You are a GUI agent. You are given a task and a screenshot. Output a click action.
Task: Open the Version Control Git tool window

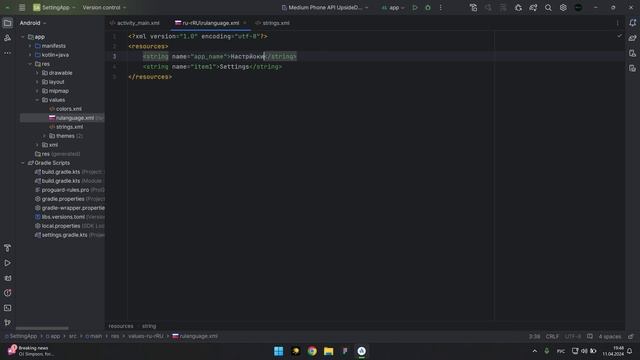(x=7, y=322)
